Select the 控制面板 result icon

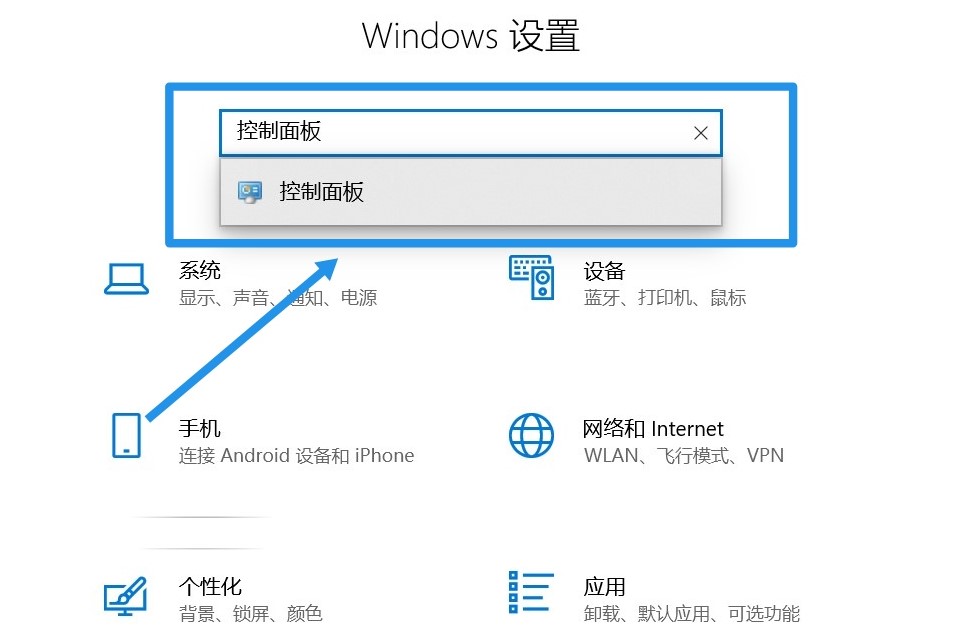(x=250, y=192)
